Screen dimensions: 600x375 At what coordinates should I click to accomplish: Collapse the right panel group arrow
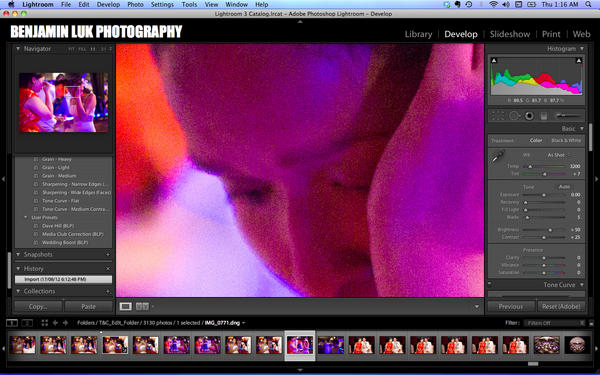[x=596, y=179]
